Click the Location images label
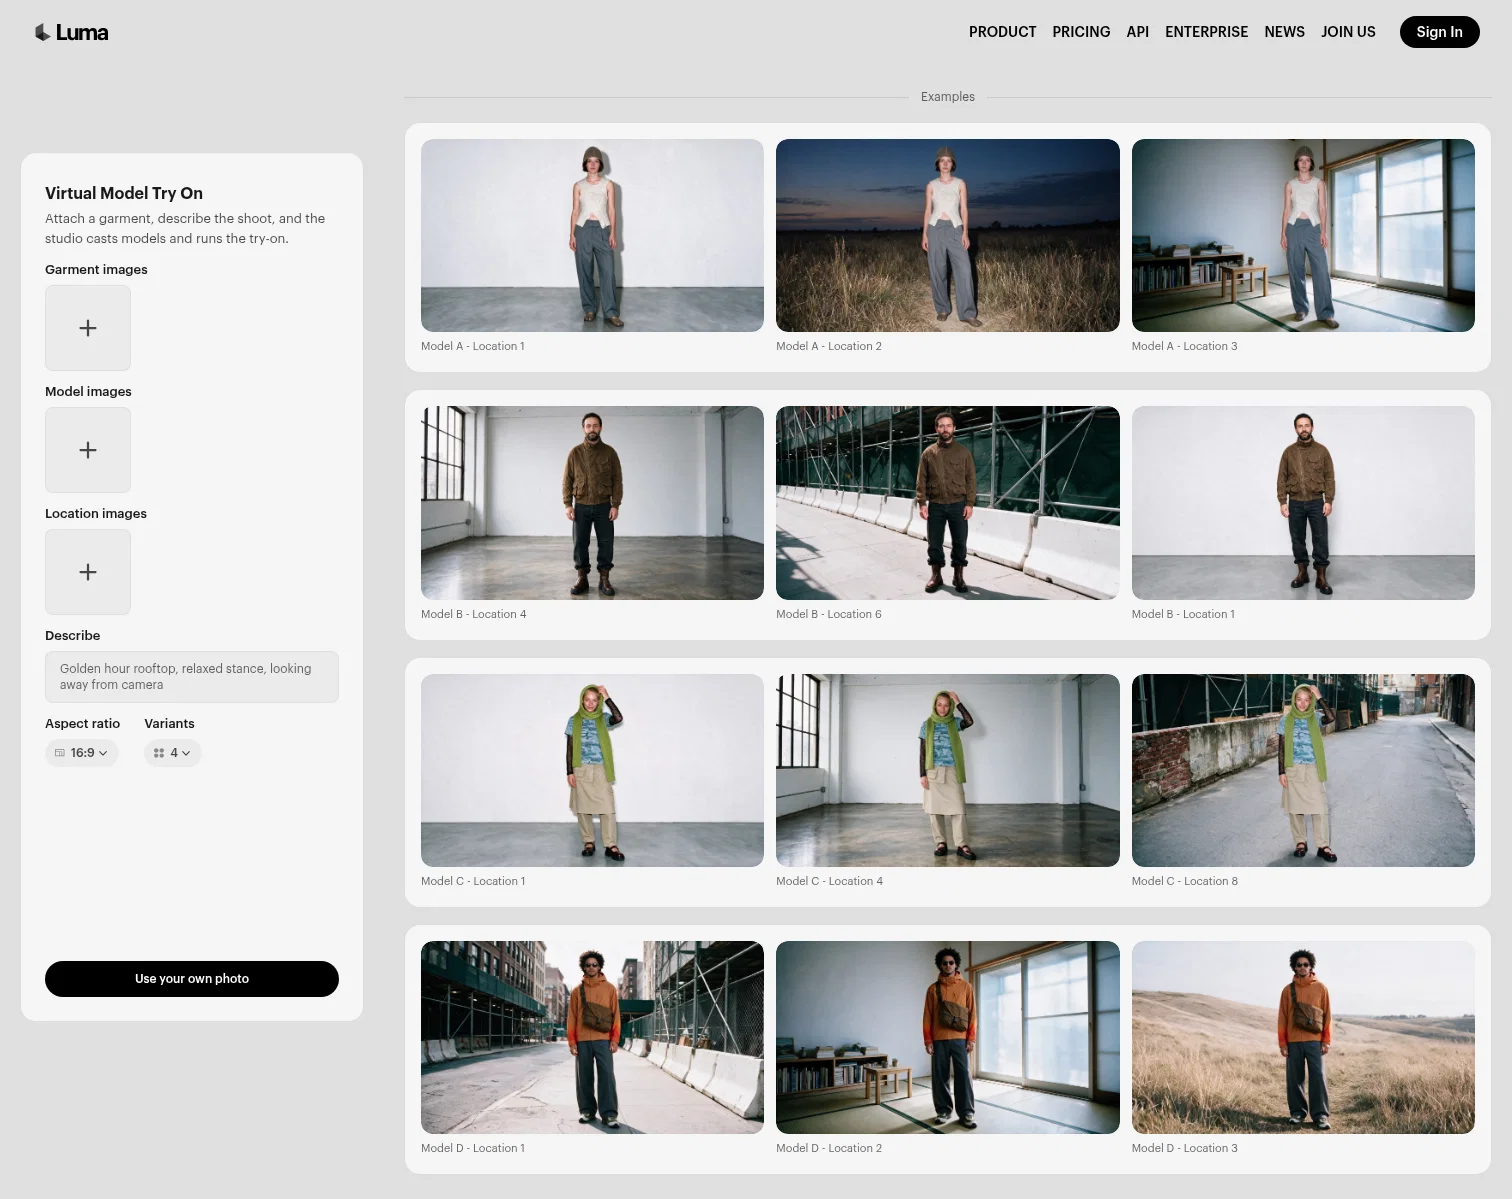Image resolution: width=1512 pixels, height=1199 pixels. pyautogui.click(x=96, y=514)
